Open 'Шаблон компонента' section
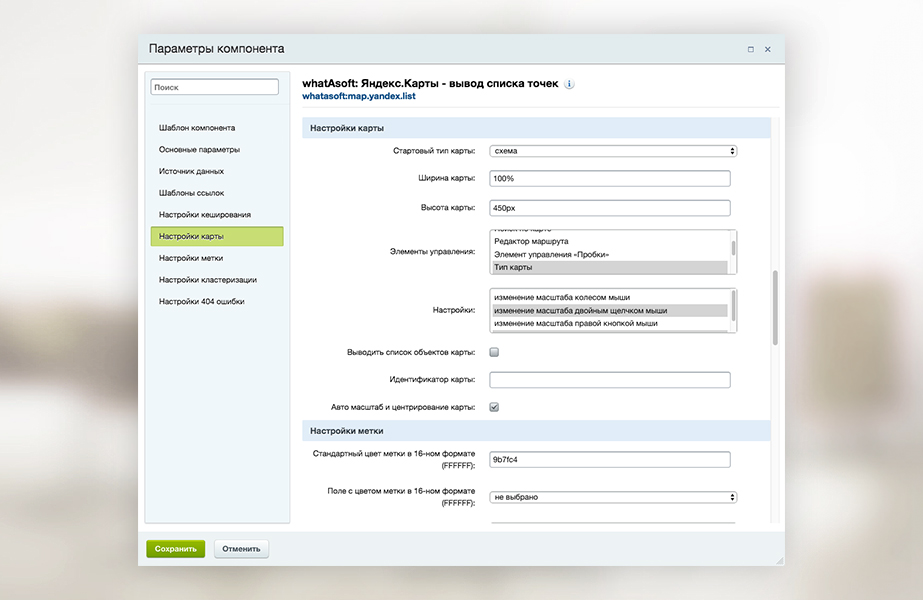923x600 pixels. (x=197, y=128)
